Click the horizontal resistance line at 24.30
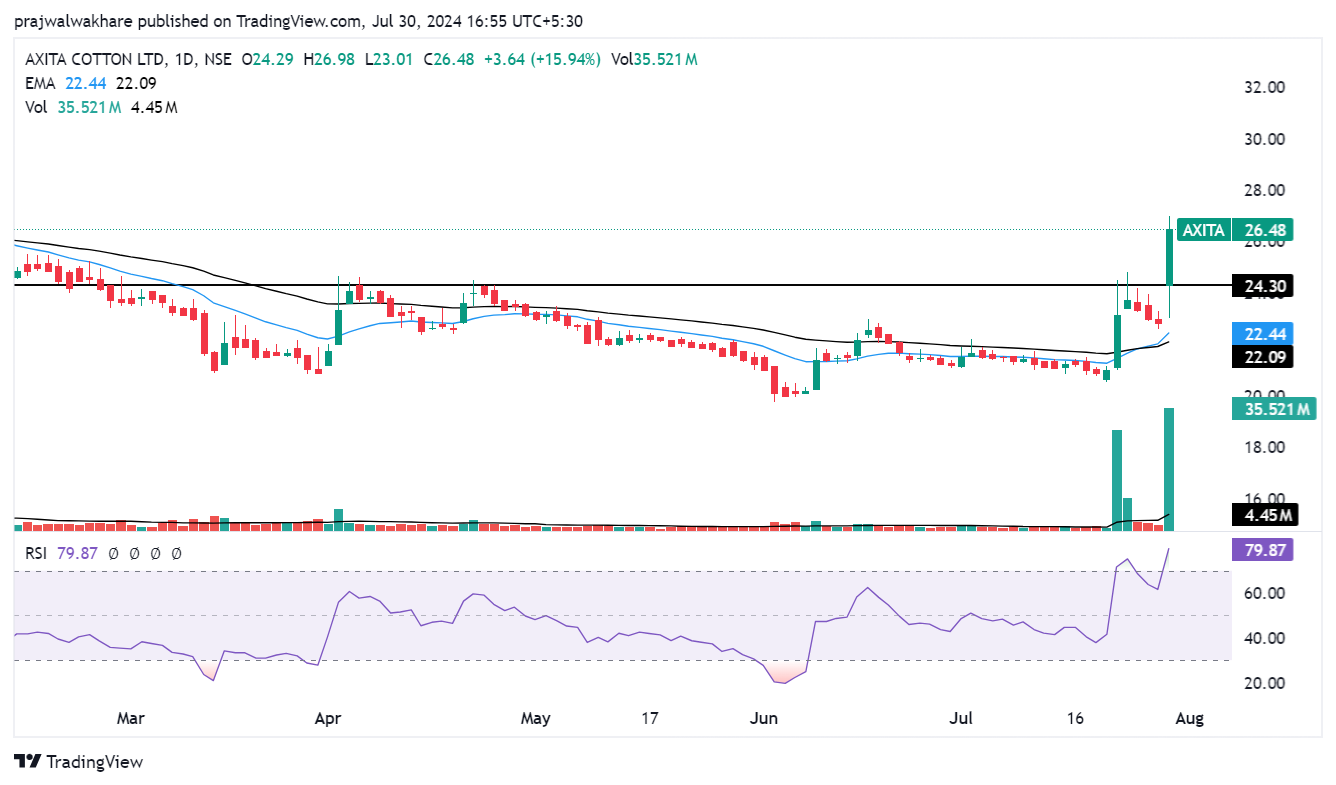The width and height of the screenshot is (1336, 785). [600, 285]
